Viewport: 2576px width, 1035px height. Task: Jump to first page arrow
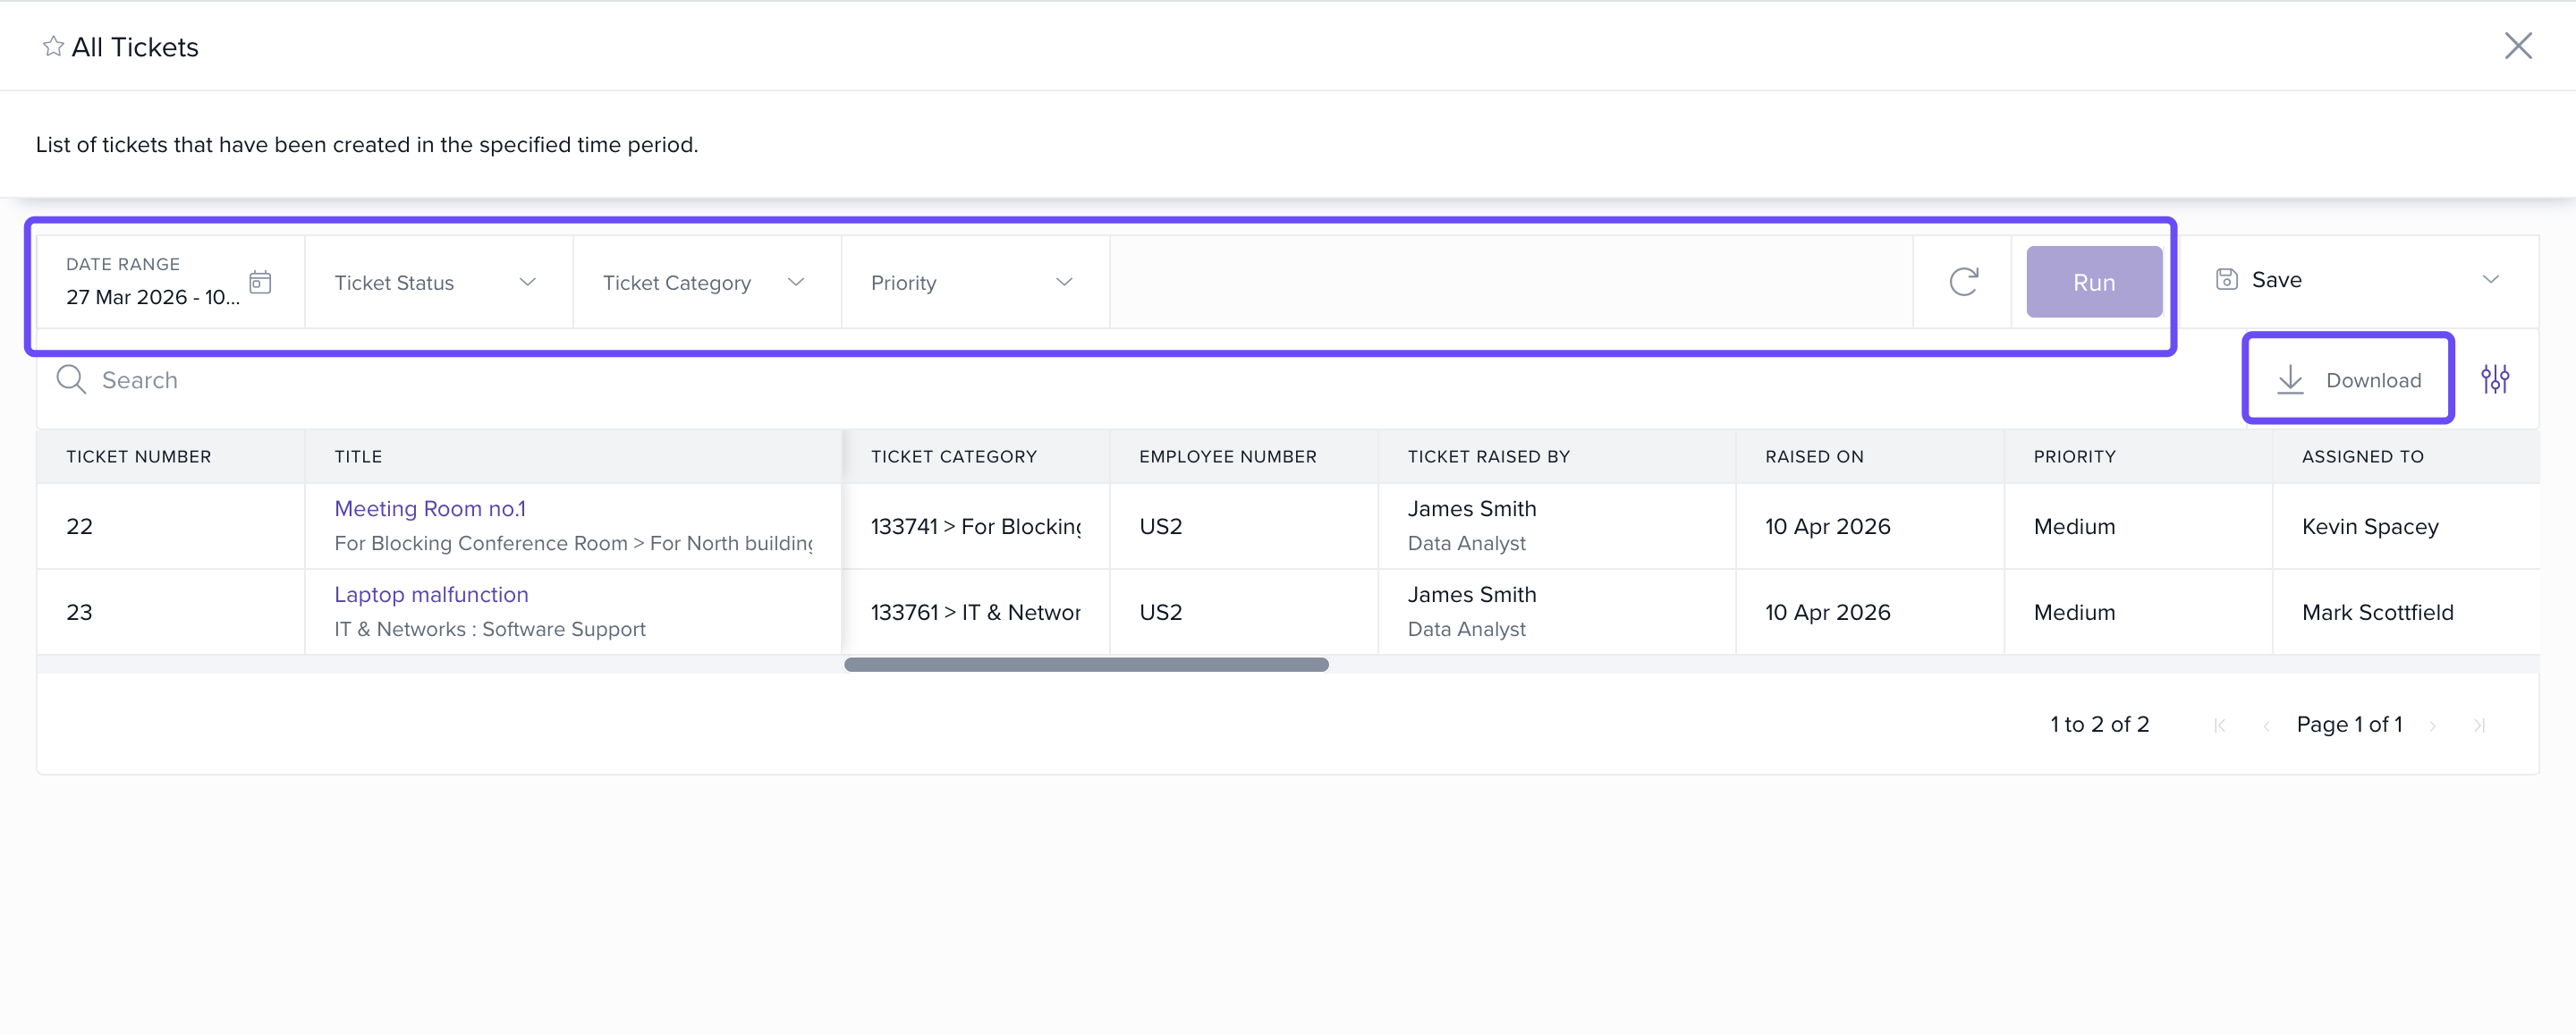2219,725
